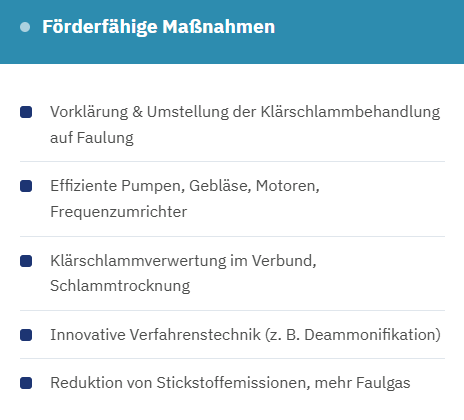Click the bullet beside Effiziente Pumpen
This screenshot has width=464, height=420.
point(26,186)
